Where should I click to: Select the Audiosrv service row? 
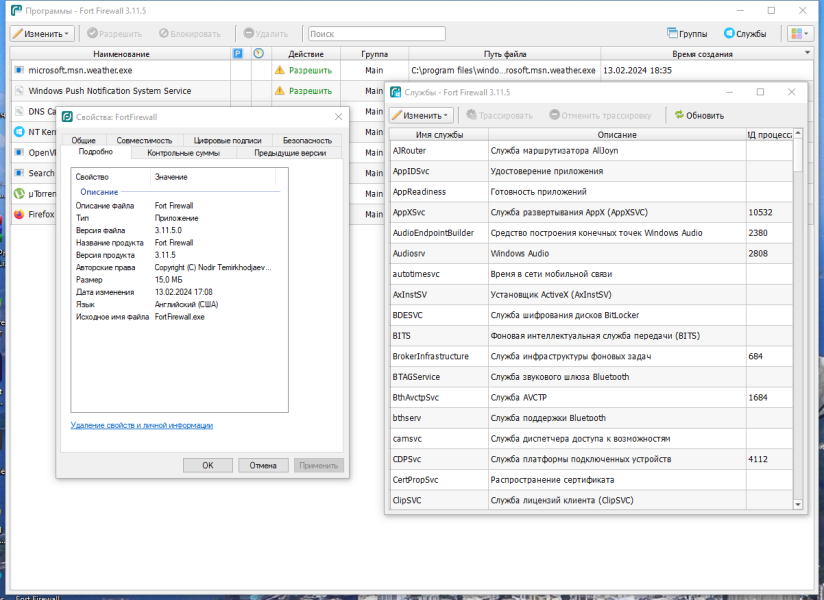[591, 253]
